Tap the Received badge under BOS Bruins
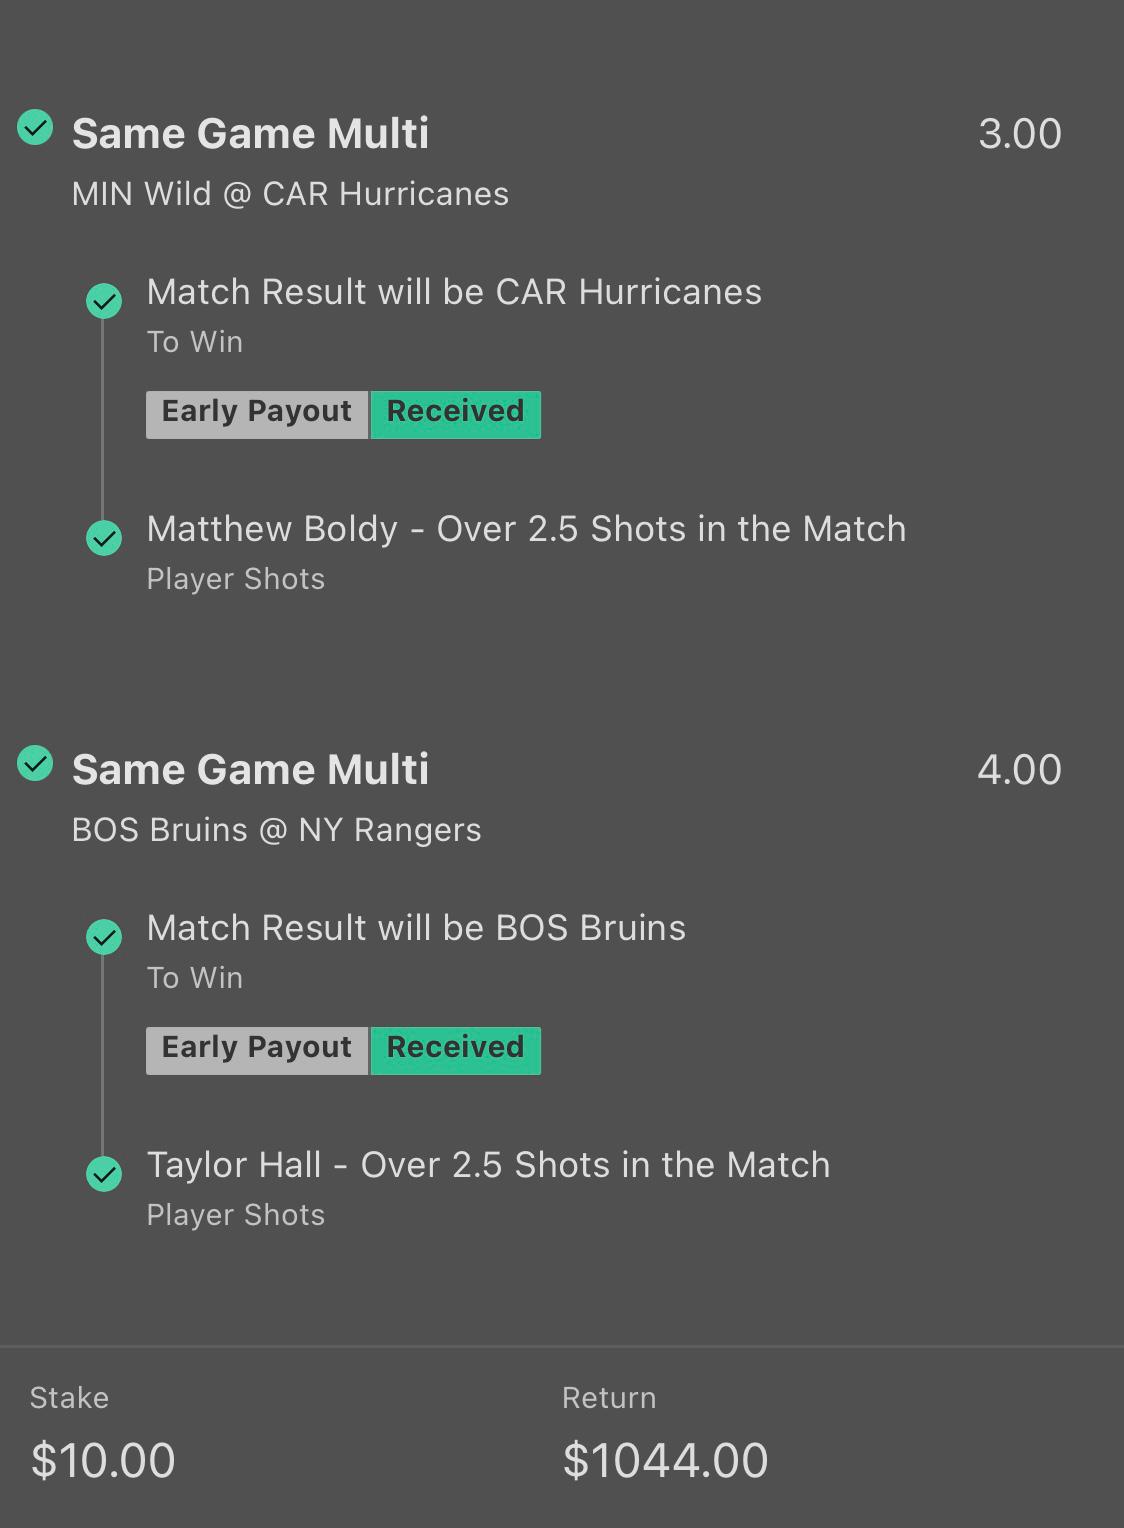The width and height of the screenshot is (1124, 1528). pos(456,1050)
